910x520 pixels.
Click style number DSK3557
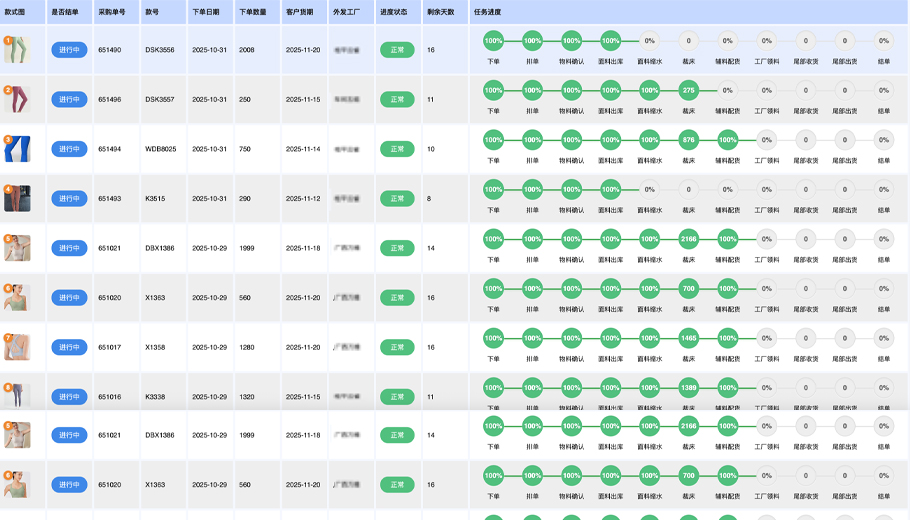159,99
